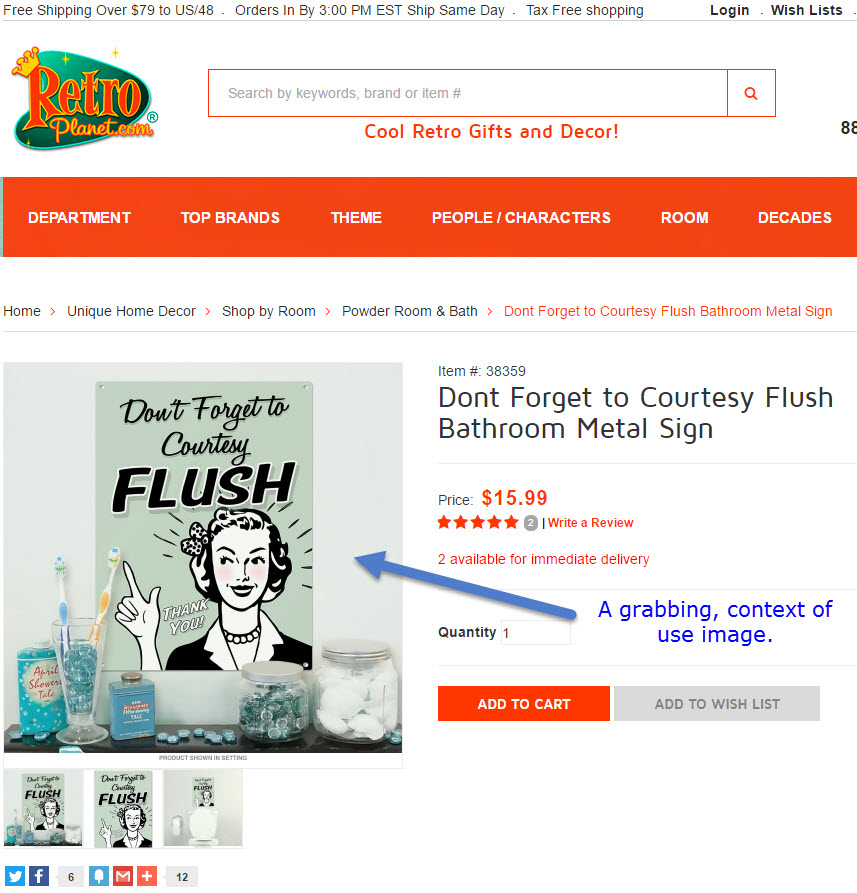Expand the Decades menu
The height and width of the screenshot is (893, 857).
pos(794,218)
